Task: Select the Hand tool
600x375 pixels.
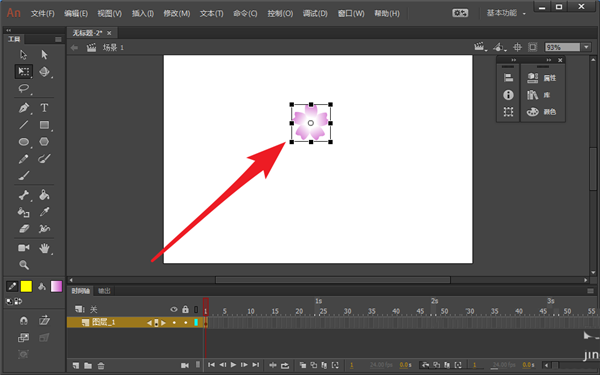Action: (x=44, y=248)
